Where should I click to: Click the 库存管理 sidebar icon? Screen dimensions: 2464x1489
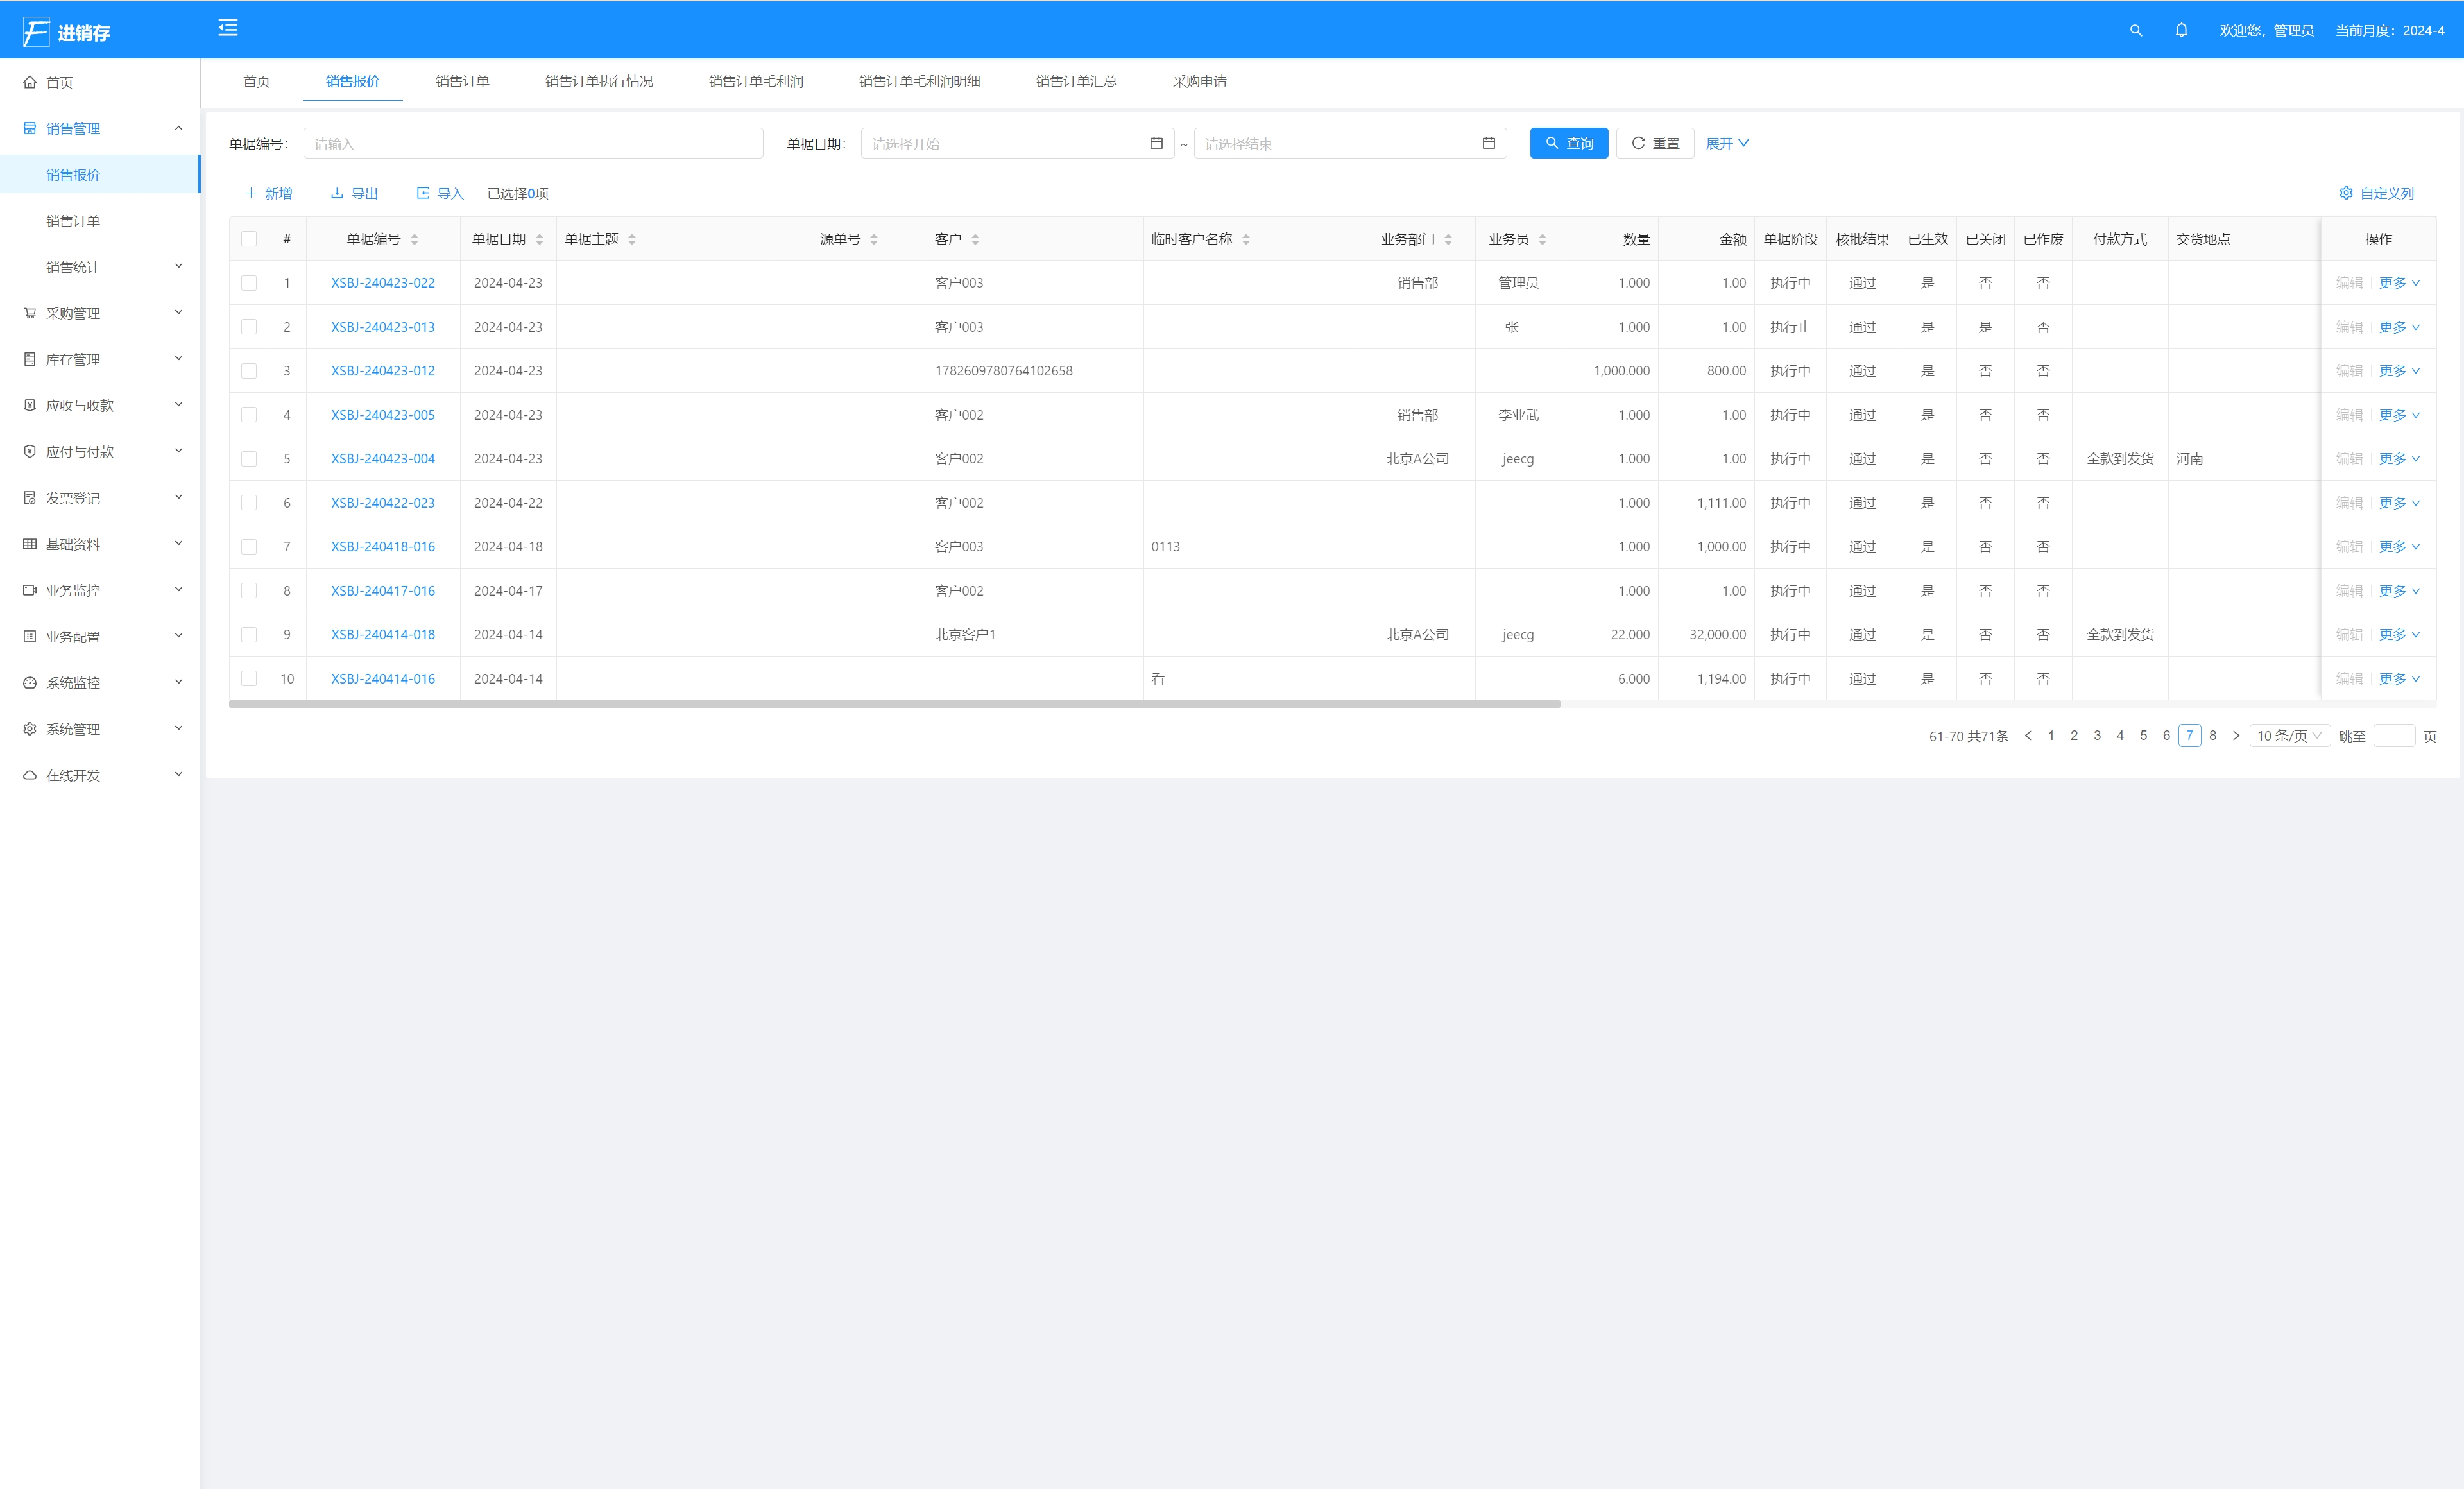point(30,359)
